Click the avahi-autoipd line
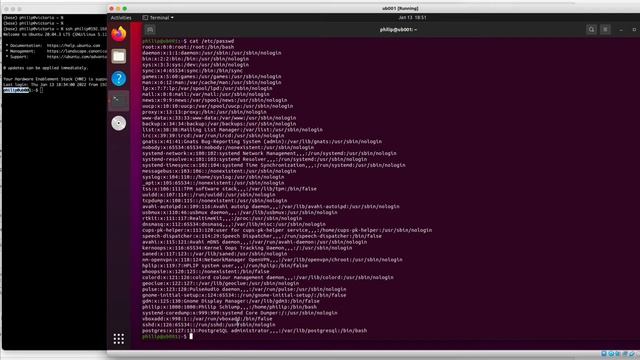640x360 pixels. point(271,207)
